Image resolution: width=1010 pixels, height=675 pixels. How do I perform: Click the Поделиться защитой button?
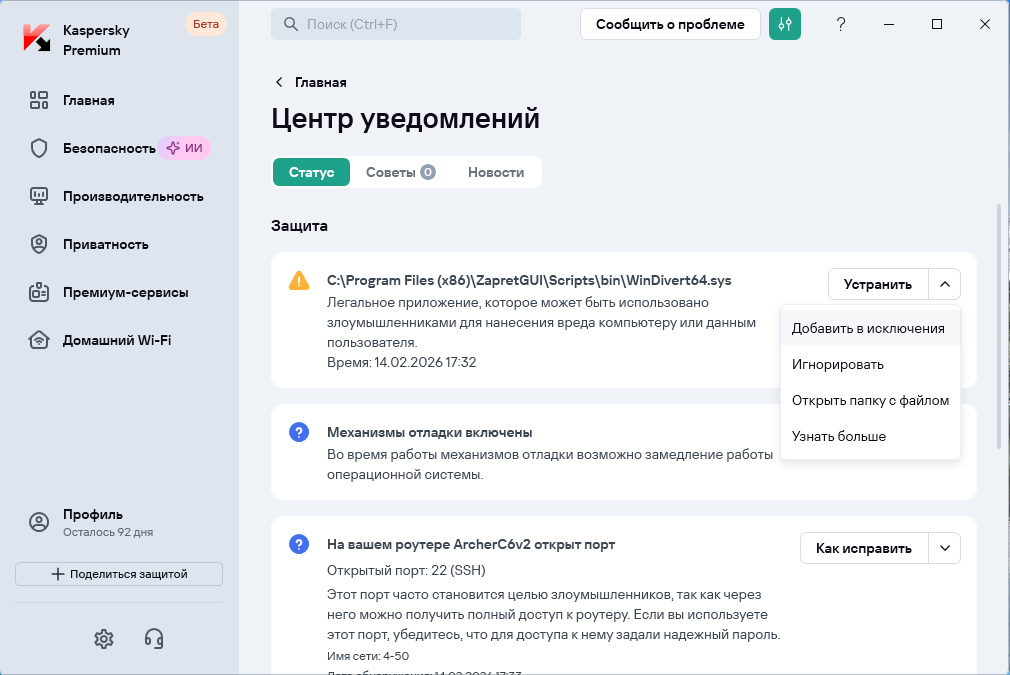(x=119, y=573)
